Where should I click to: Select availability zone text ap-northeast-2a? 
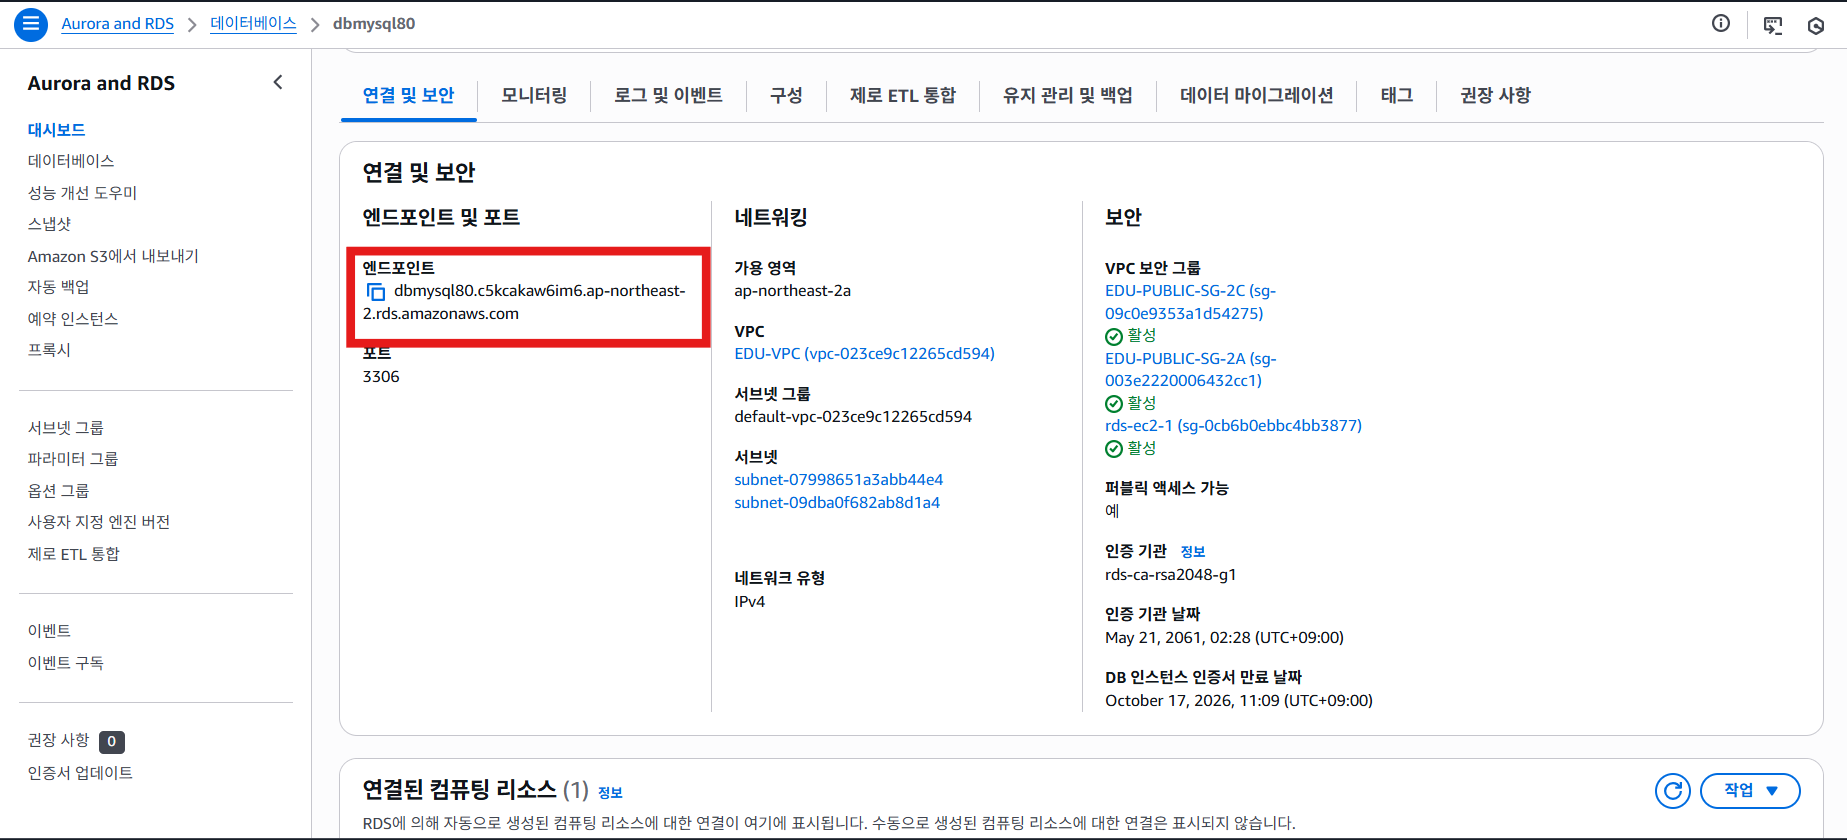792,291
